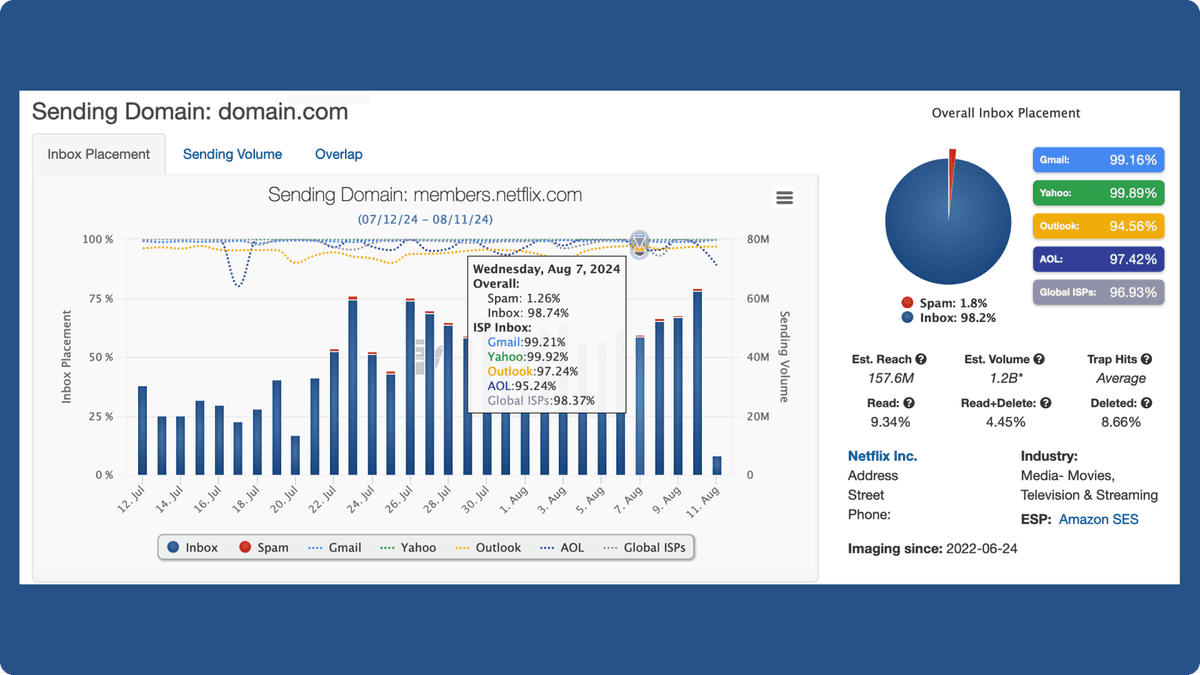
Task: Click help icon beside Read+Delete:
Action: [x=1045, y=403]
